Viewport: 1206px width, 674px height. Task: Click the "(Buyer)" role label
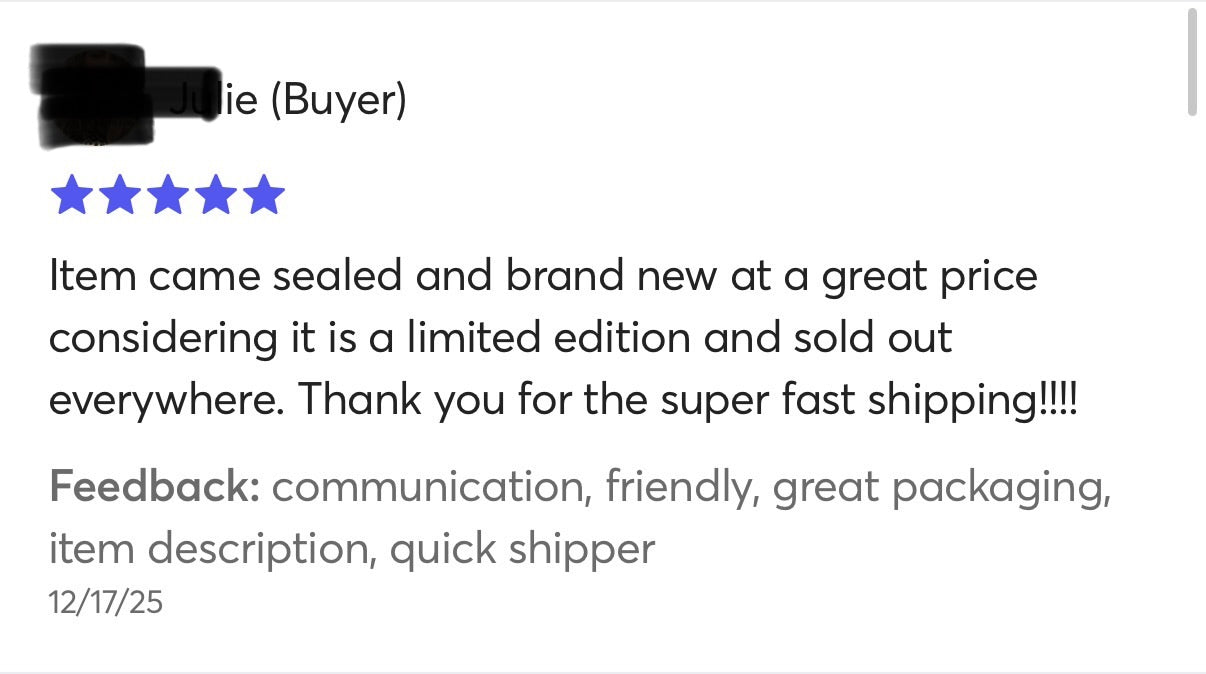click(338, 100)
